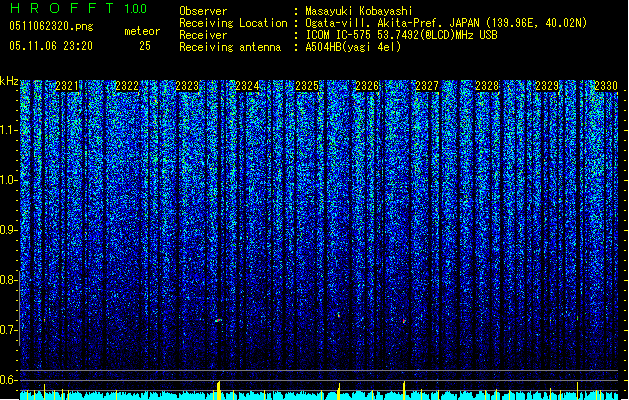Click the 1.0 kHz axis label
Image resolution: width=629 pixels, height=400 pixels.
pos(9,180)
